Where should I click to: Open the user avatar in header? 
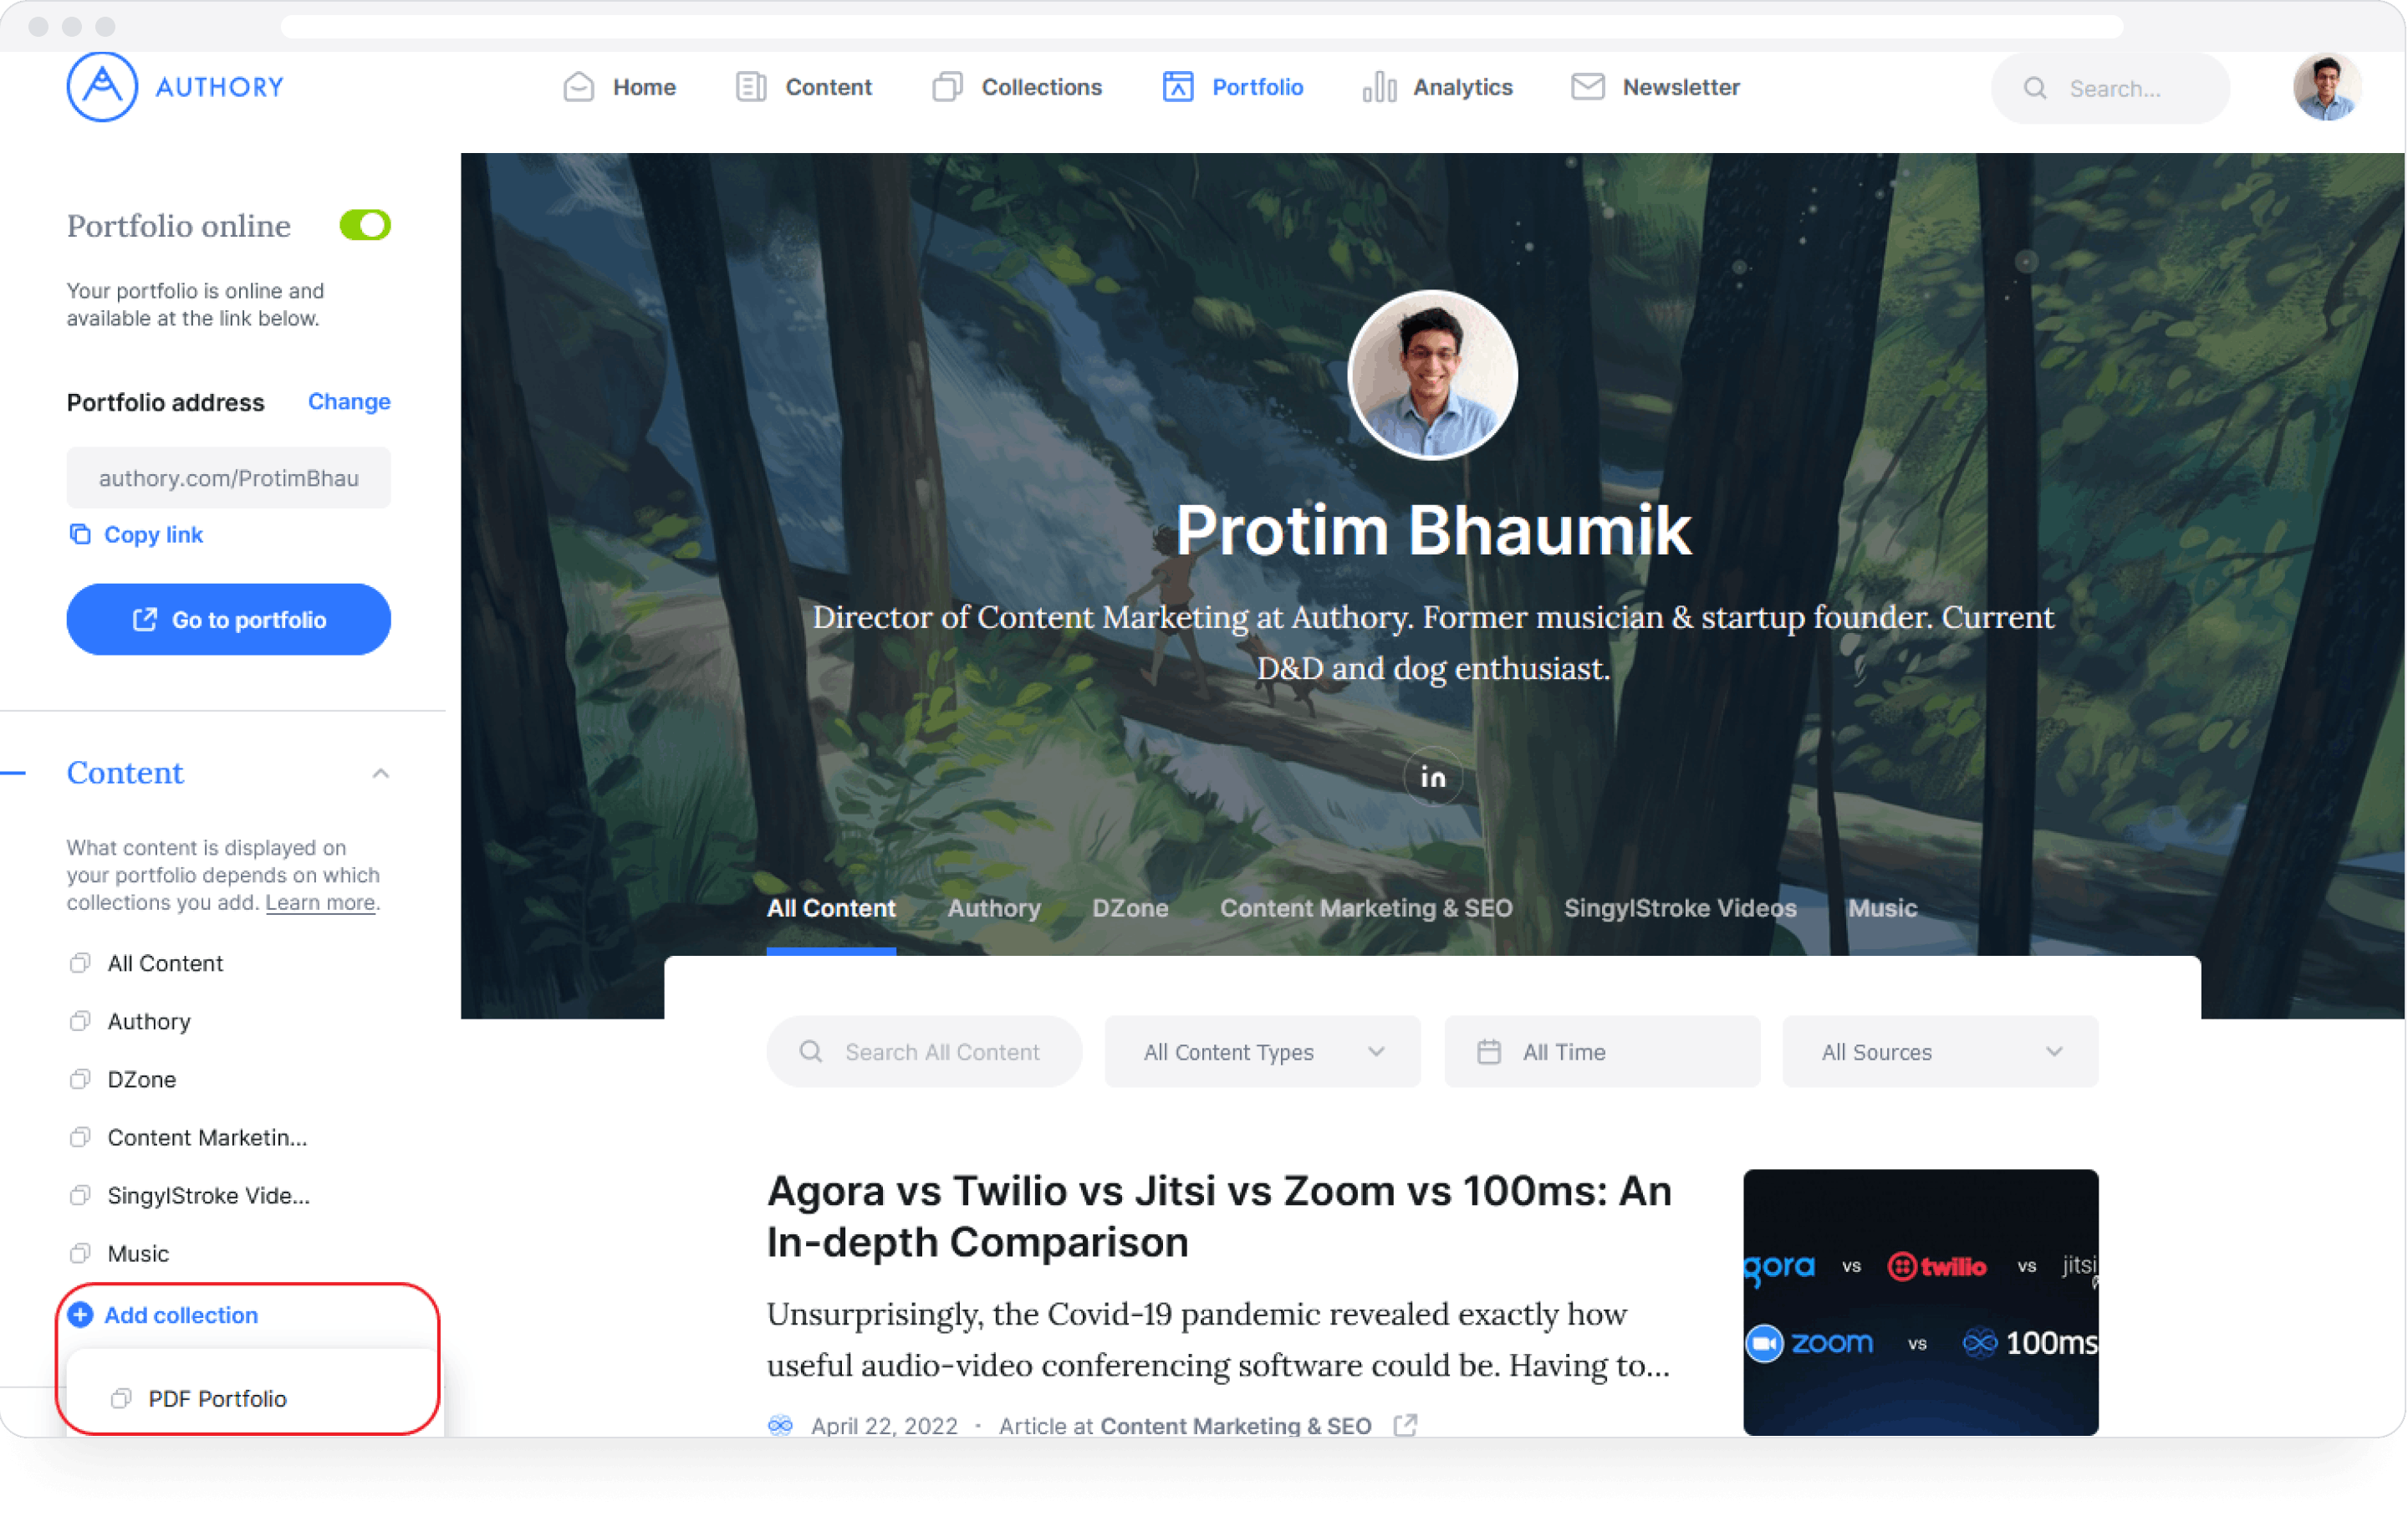(2327, 87)
